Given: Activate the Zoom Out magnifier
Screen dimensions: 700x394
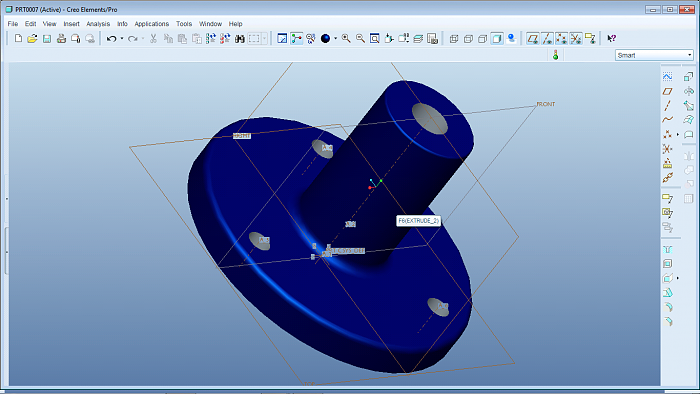Looking at the screenshot, I should pyautogui.click(x=360, y=39).
